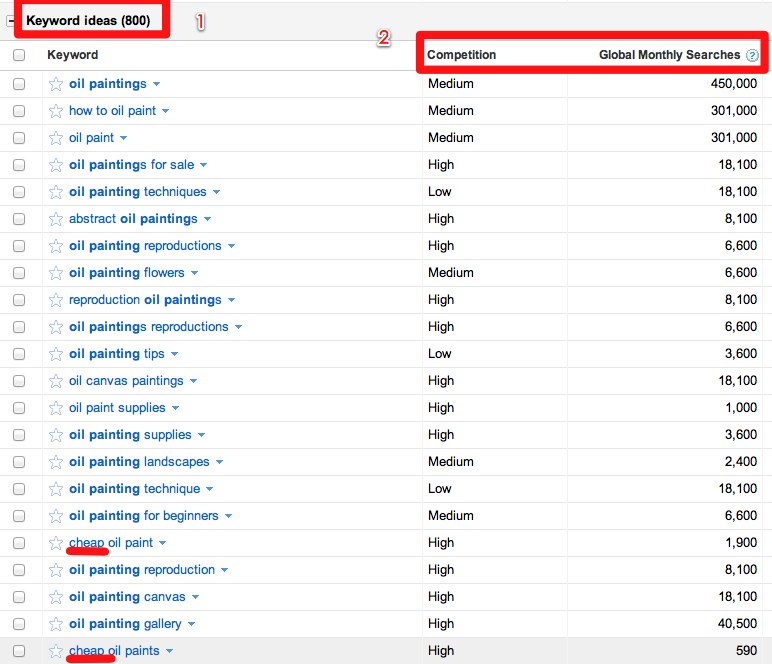Viewport: 772px width, 664px height.
Task: Expand dropdown for 'oil painting techniques'
Action: [x=216, y=192]
